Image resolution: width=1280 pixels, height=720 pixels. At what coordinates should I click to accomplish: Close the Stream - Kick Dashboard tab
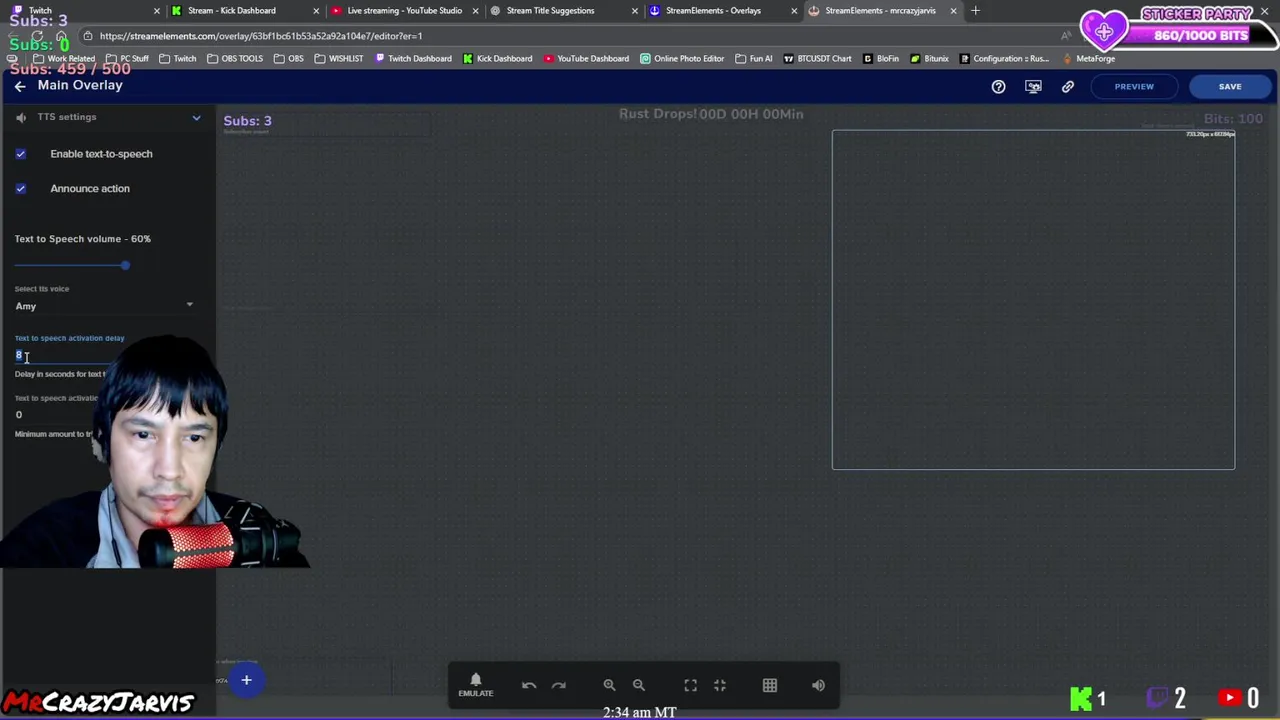coord(316,11)
